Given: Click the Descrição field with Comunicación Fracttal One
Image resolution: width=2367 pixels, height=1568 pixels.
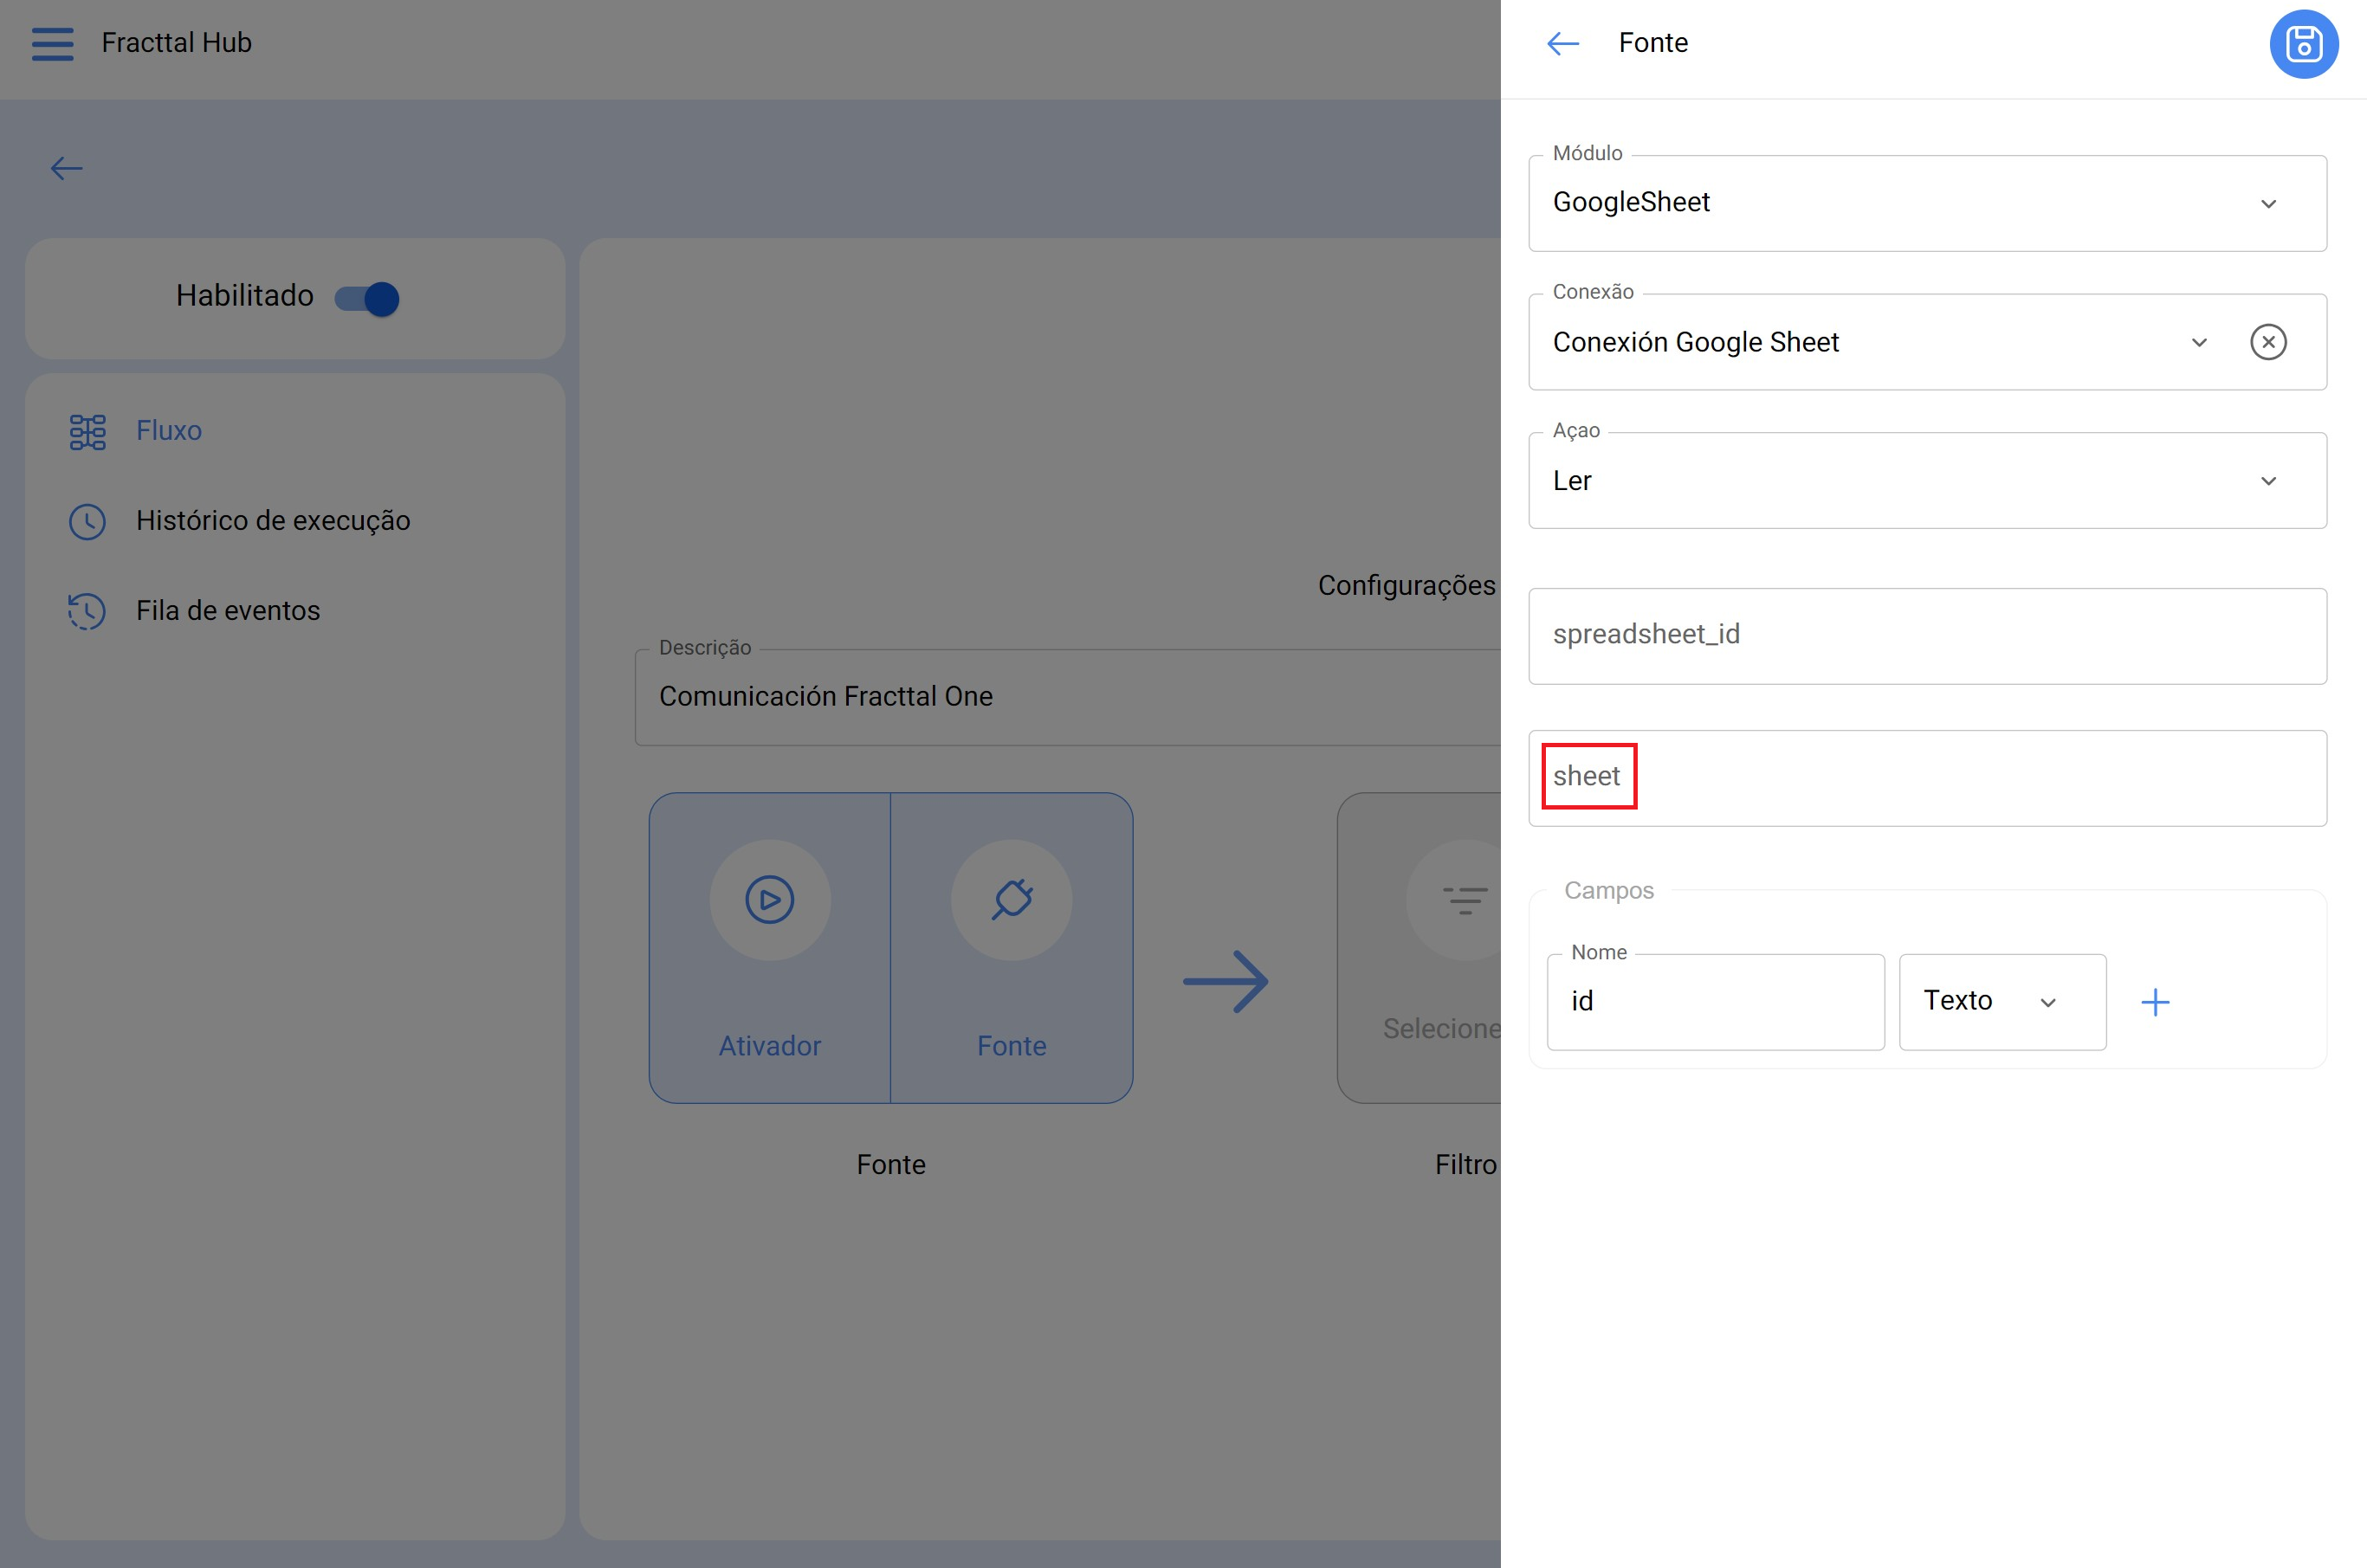Looking at the screenshot, I should (x=1067, y=697).
